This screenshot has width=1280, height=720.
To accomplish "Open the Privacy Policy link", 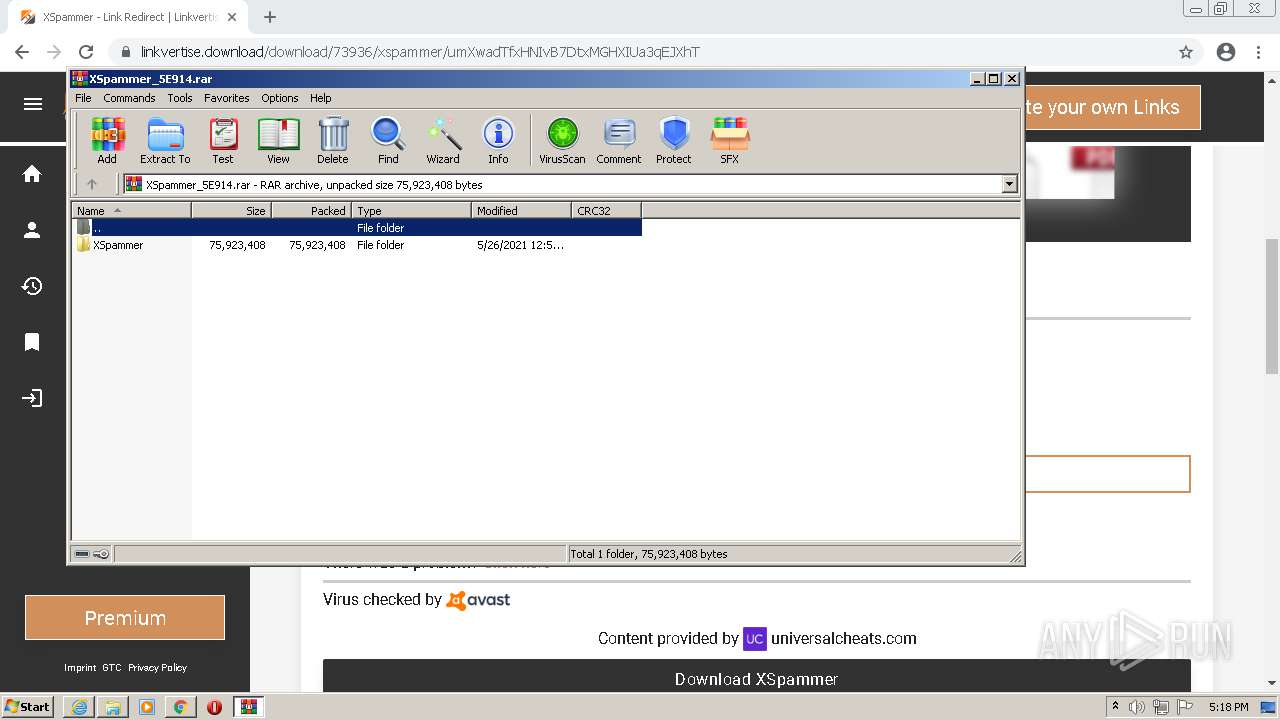I will click(157, 668).
